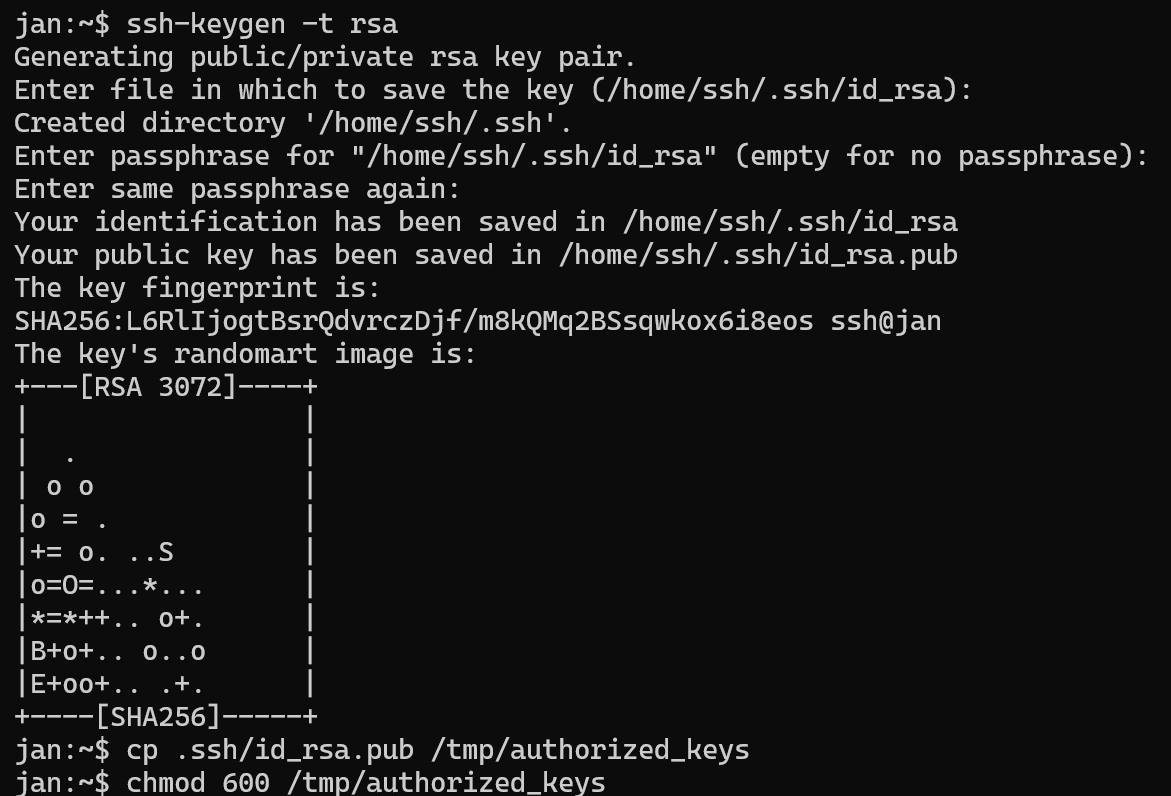
Task: Click the "Enter same passphrase again" prompt
Action: click(237, 189)
